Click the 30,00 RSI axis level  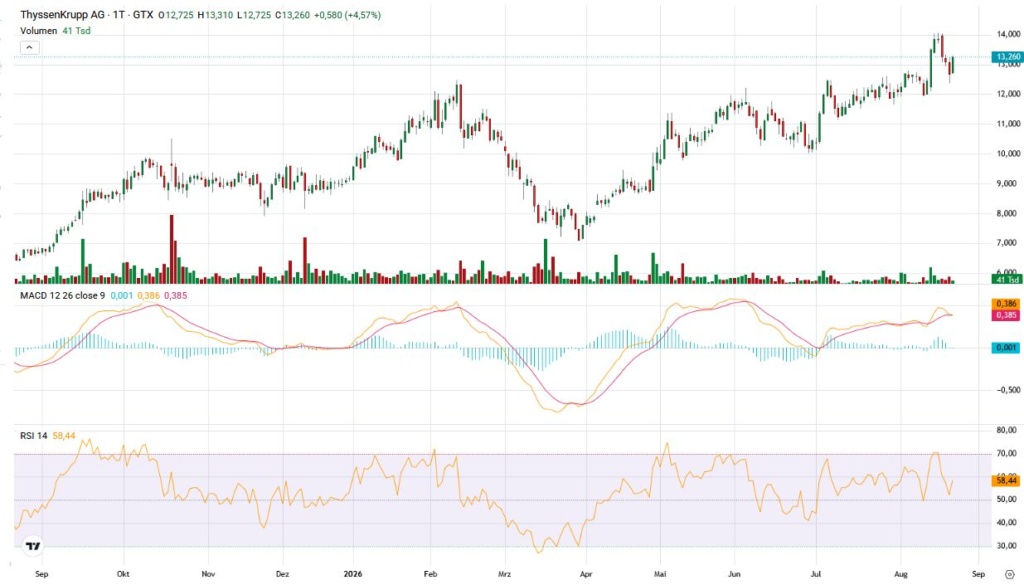click(1008, 546)
